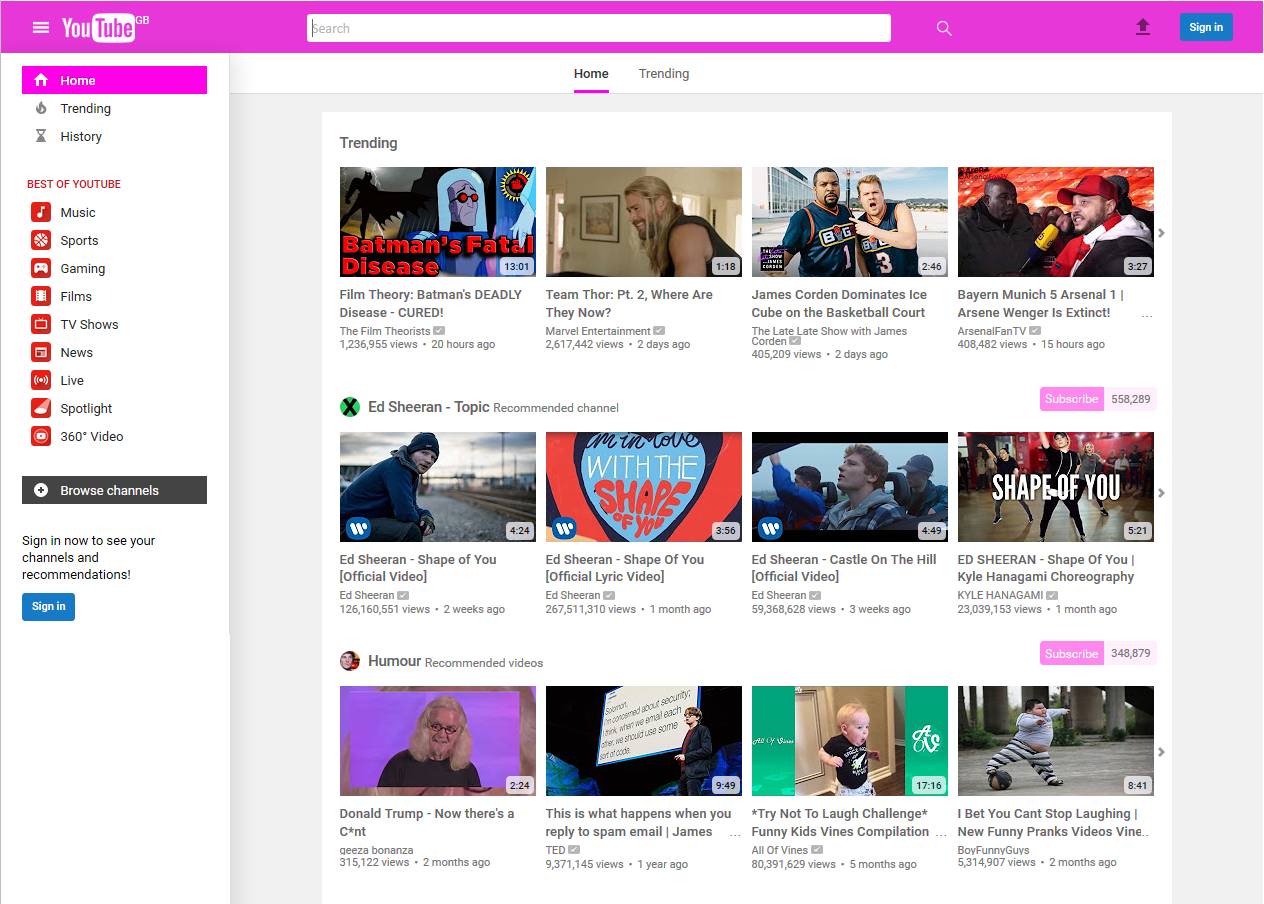
Task: Visit KYLE HANAGAMI channel link
Action: (x=1000, y=595)
